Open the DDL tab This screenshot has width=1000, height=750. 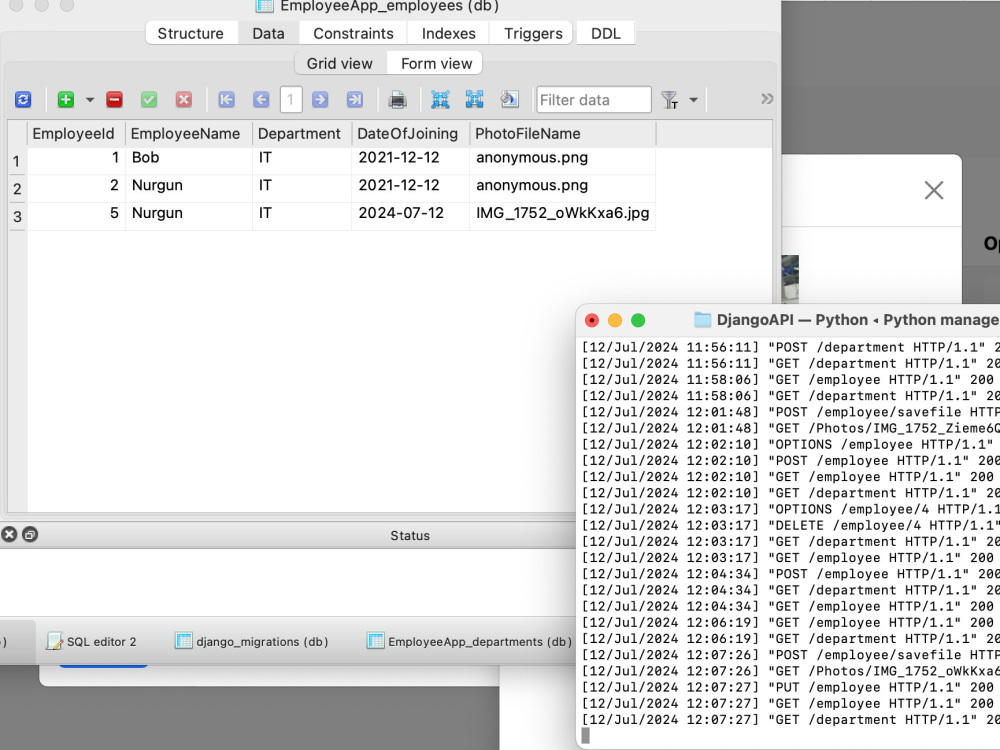click(x=606, y=33)
